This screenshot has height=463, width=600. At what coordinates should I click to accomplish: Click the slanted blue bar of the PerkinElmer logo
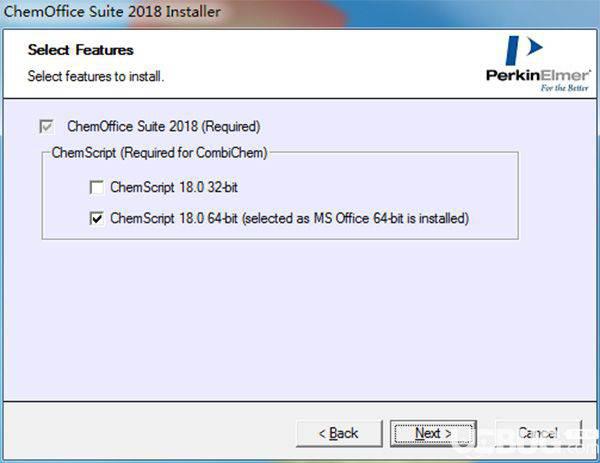tap(512, 51)
